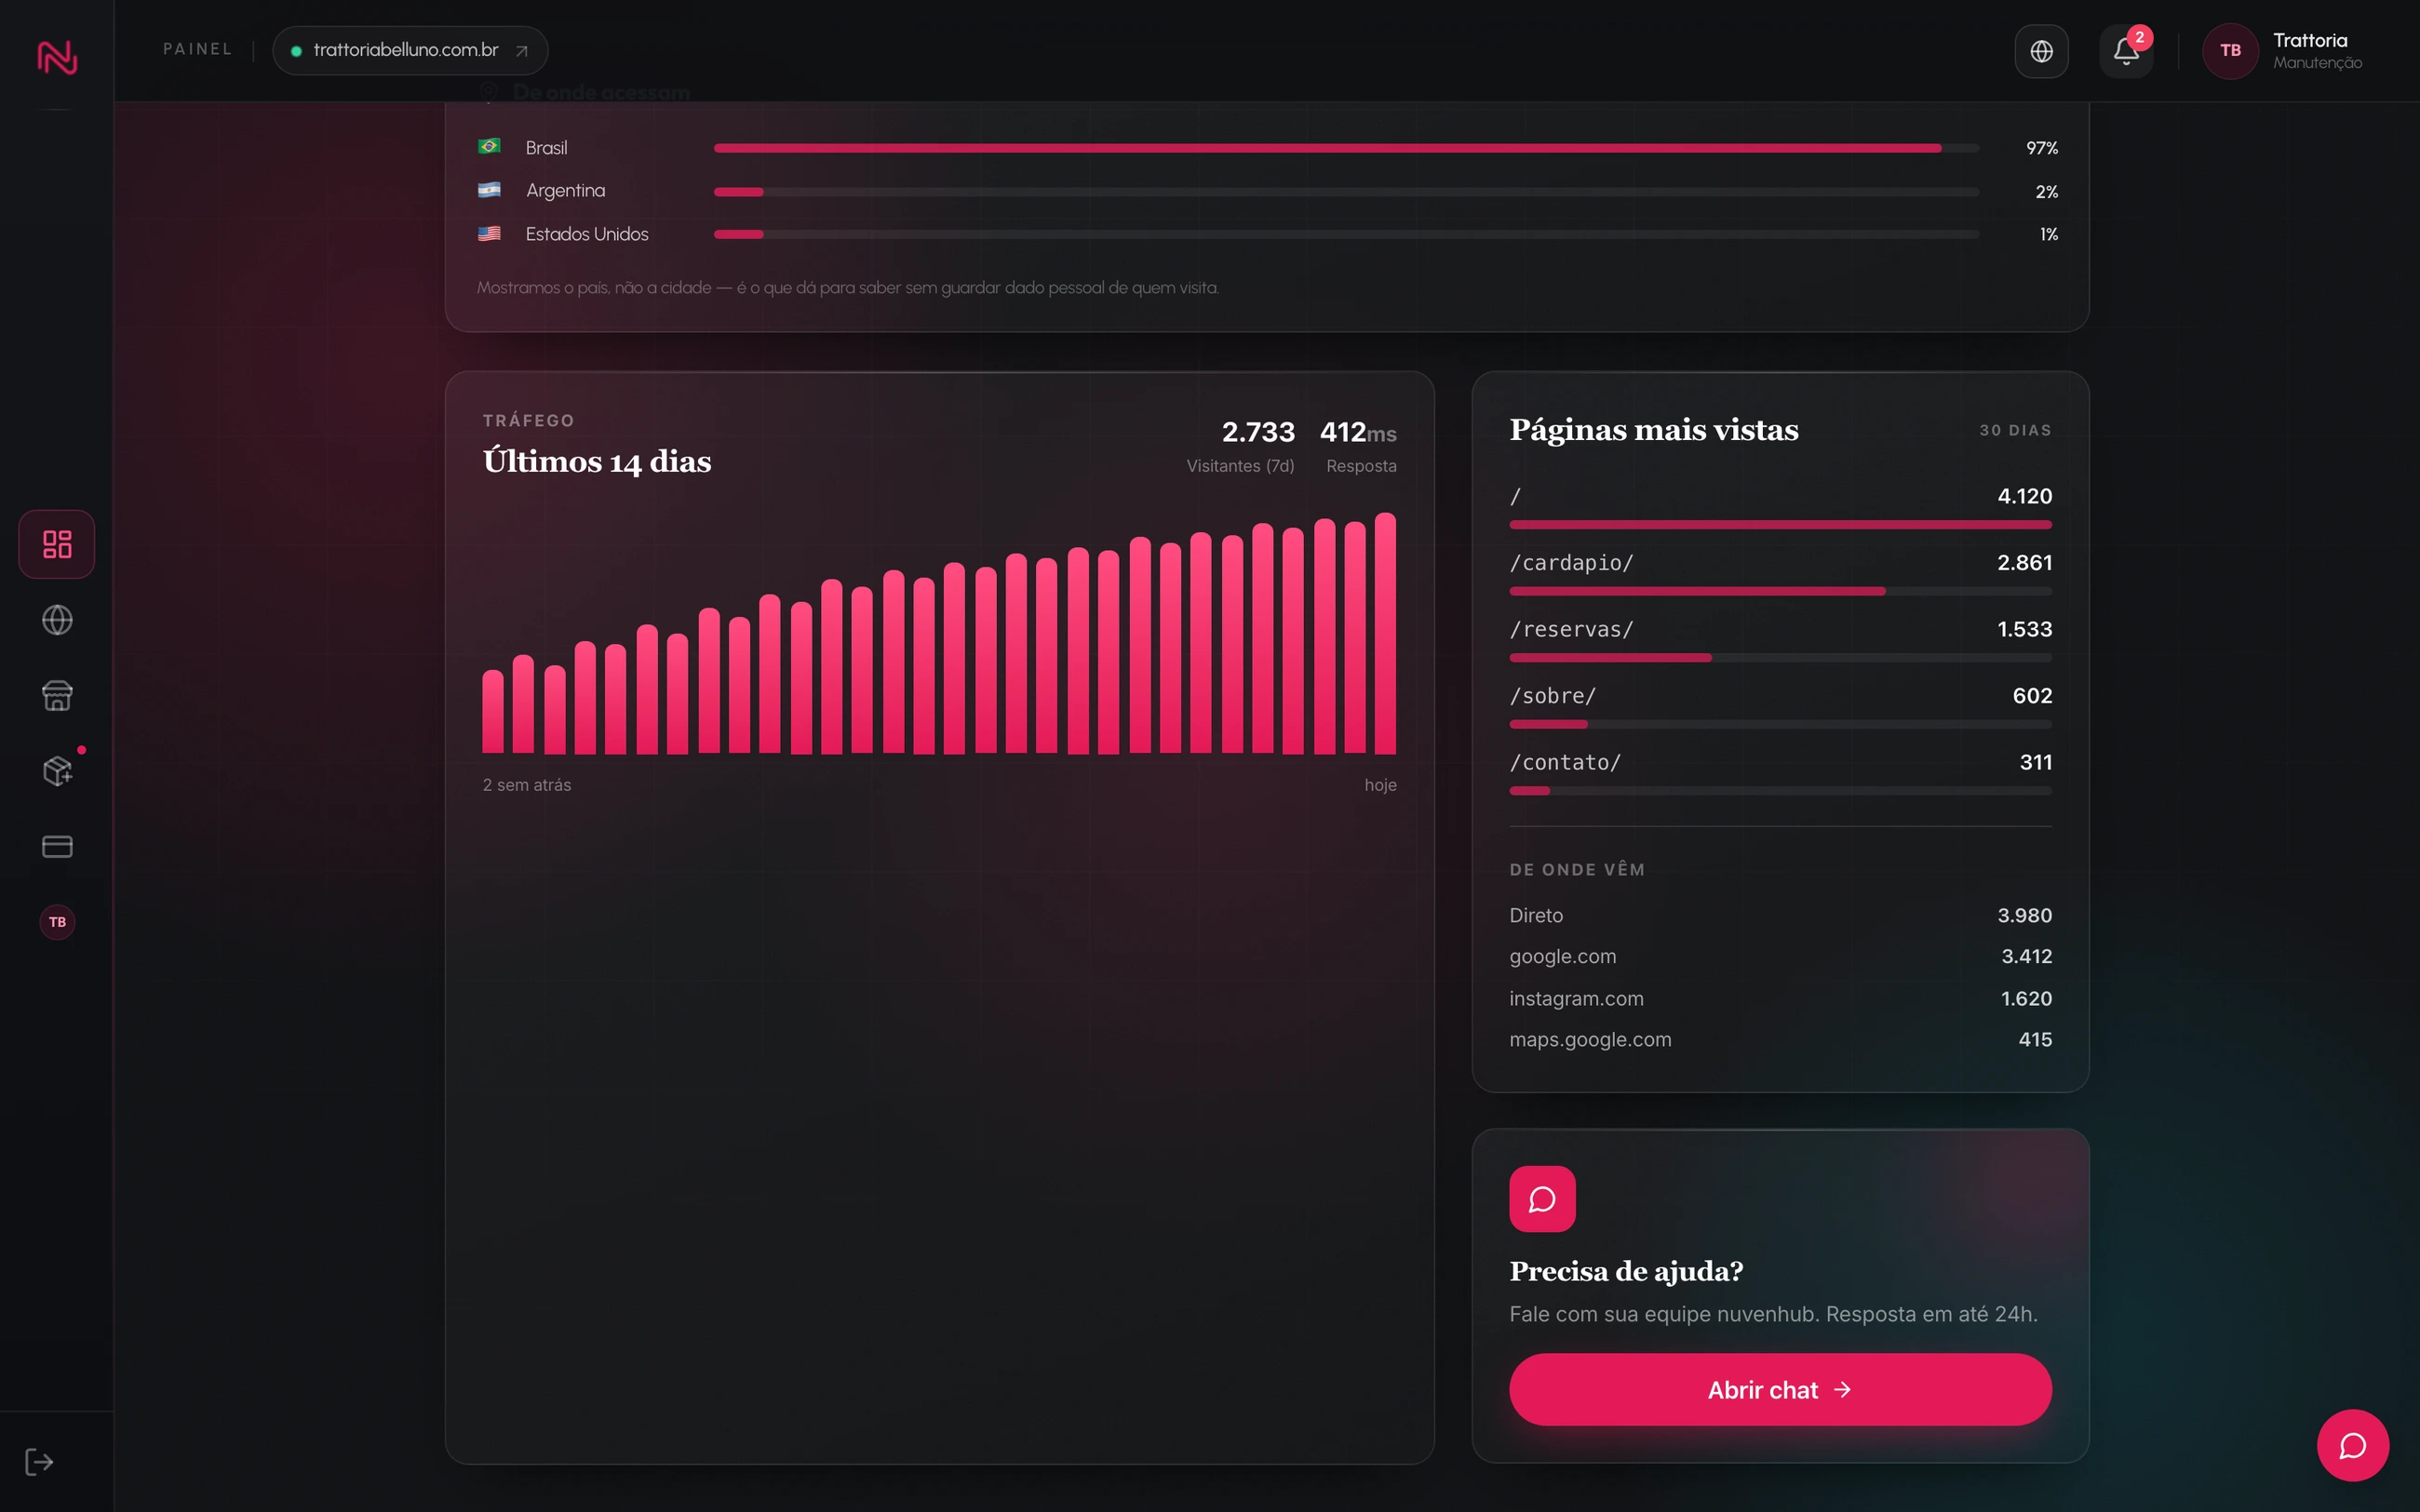This screenshot has width=2420, height=1512.
Task: Click the Abrir chat button
Action: point(1780,1390)
